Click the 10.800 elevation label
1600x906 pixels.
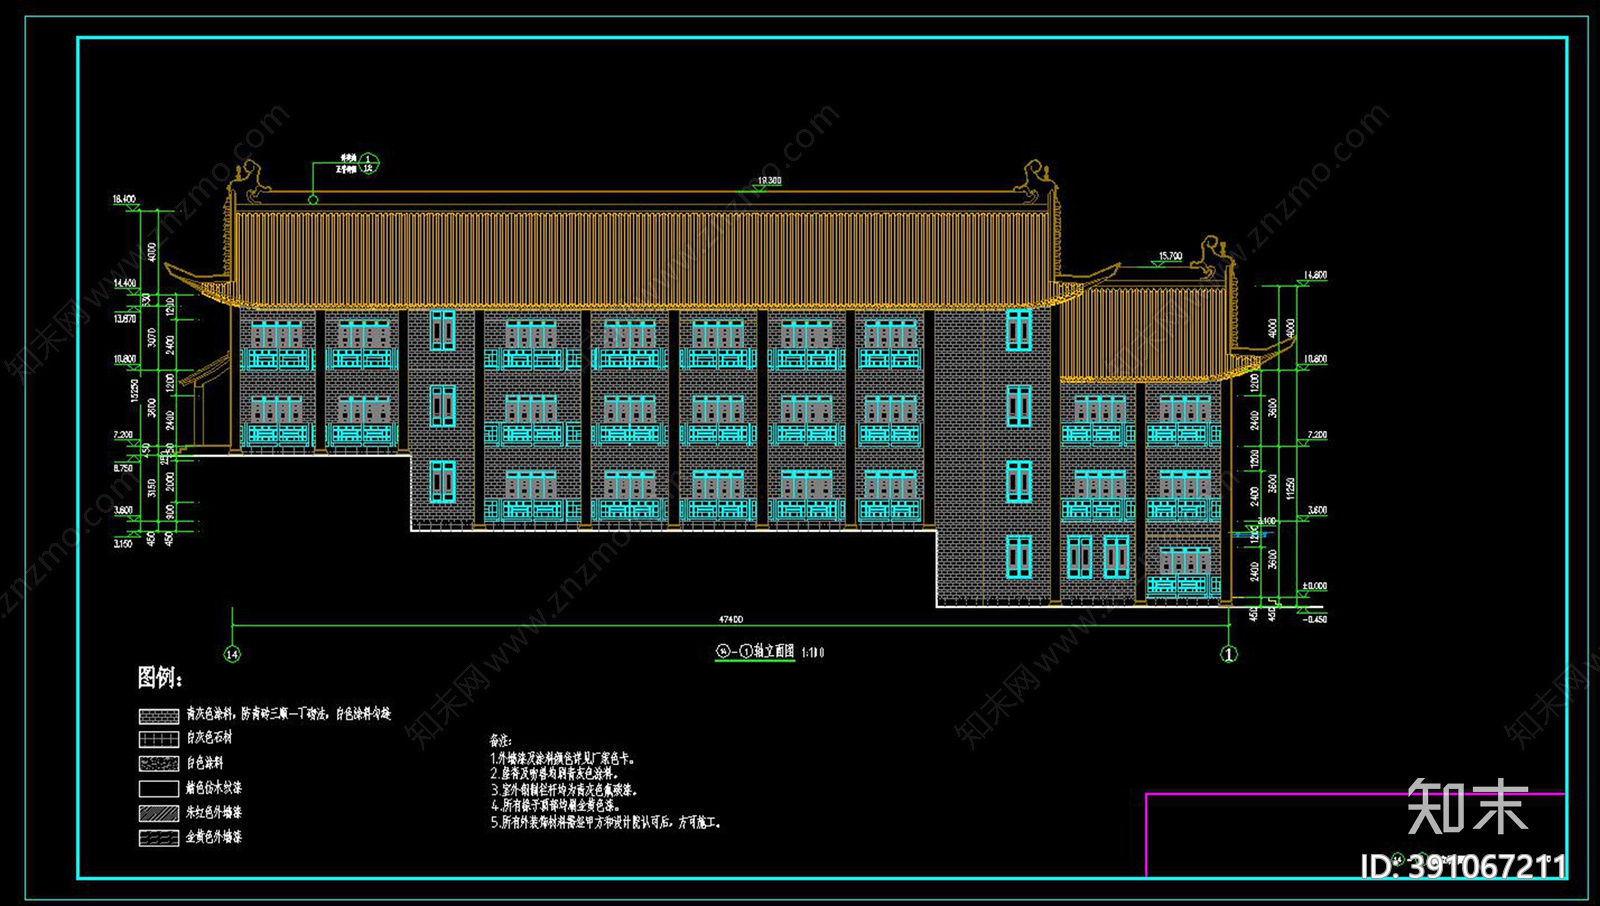pyautogui.click(x=124, y=359)
